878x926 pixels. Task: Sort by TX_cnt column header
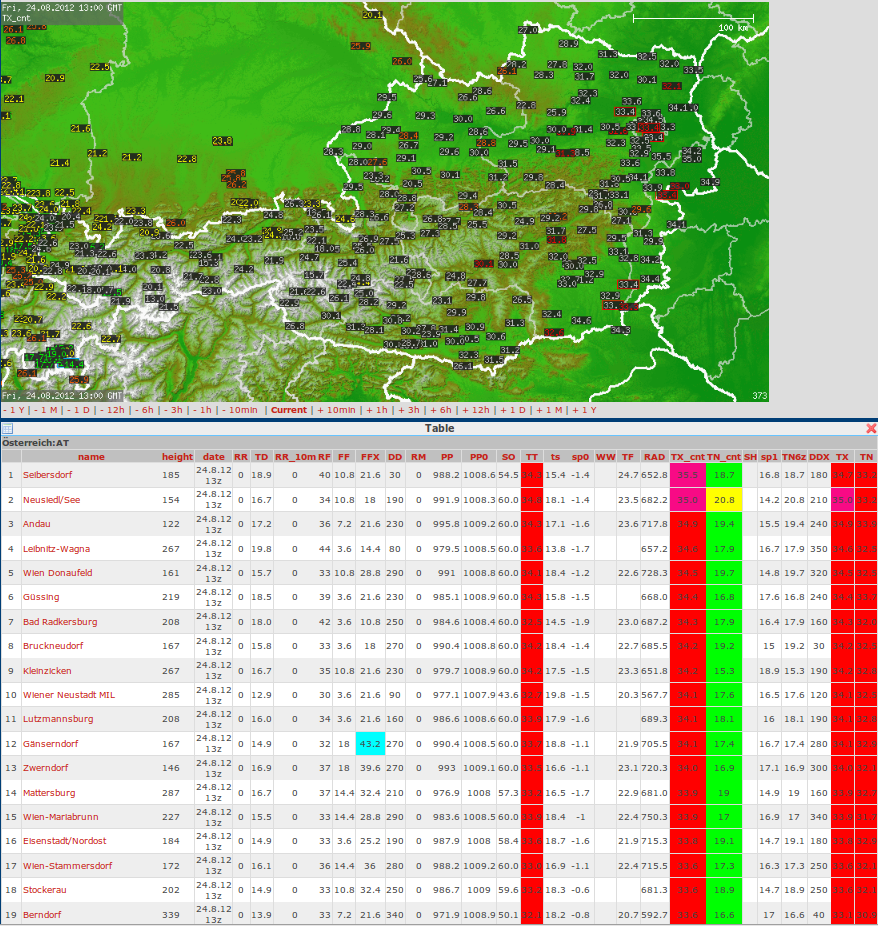click(688, 457)
